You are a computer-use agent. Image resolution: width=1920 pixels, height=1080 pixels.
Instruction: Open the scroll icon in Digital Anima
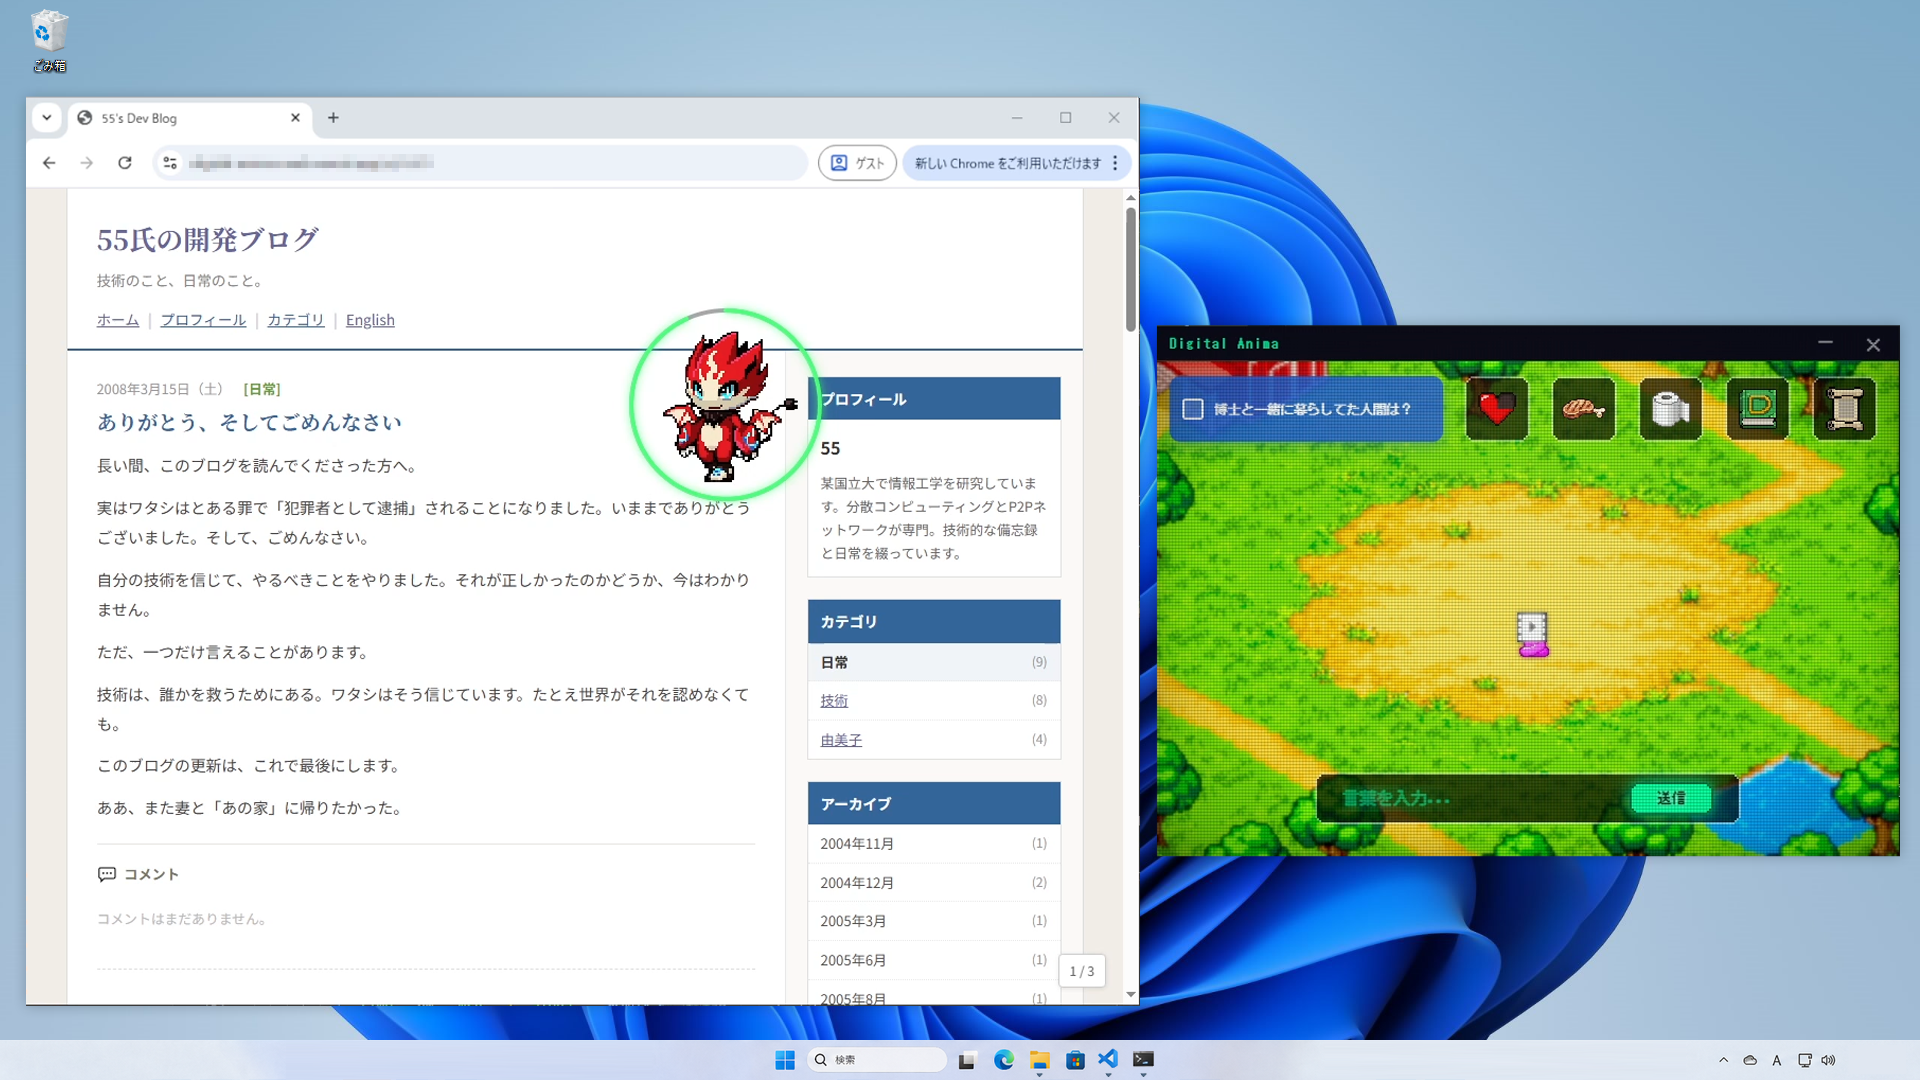(1845, 409)
